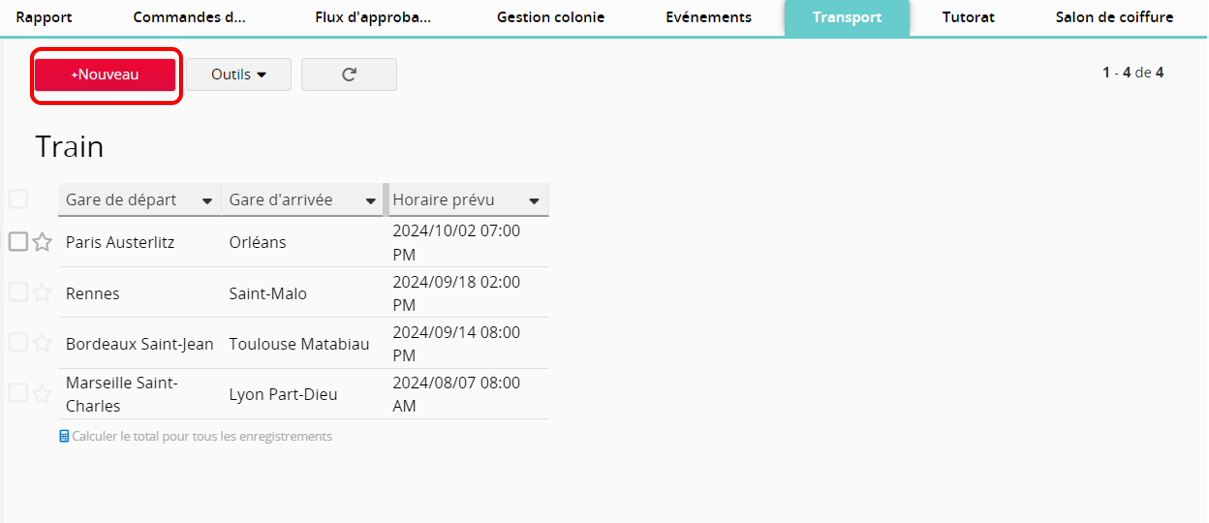Tick the Paris Austerlitz row checkbox
The image size is (1209, 523).
tap(18, 242)
